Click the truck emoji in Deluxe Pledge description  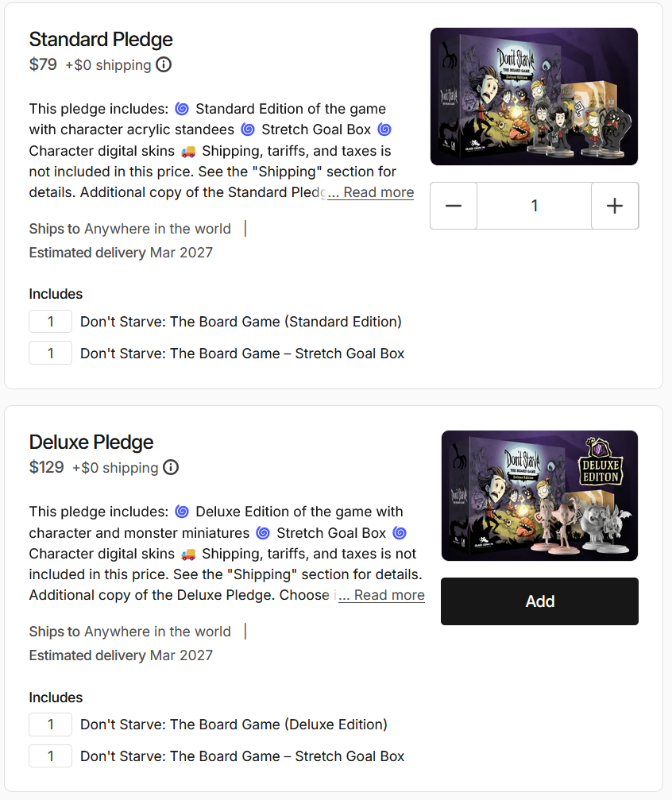[x=188, y=554]
